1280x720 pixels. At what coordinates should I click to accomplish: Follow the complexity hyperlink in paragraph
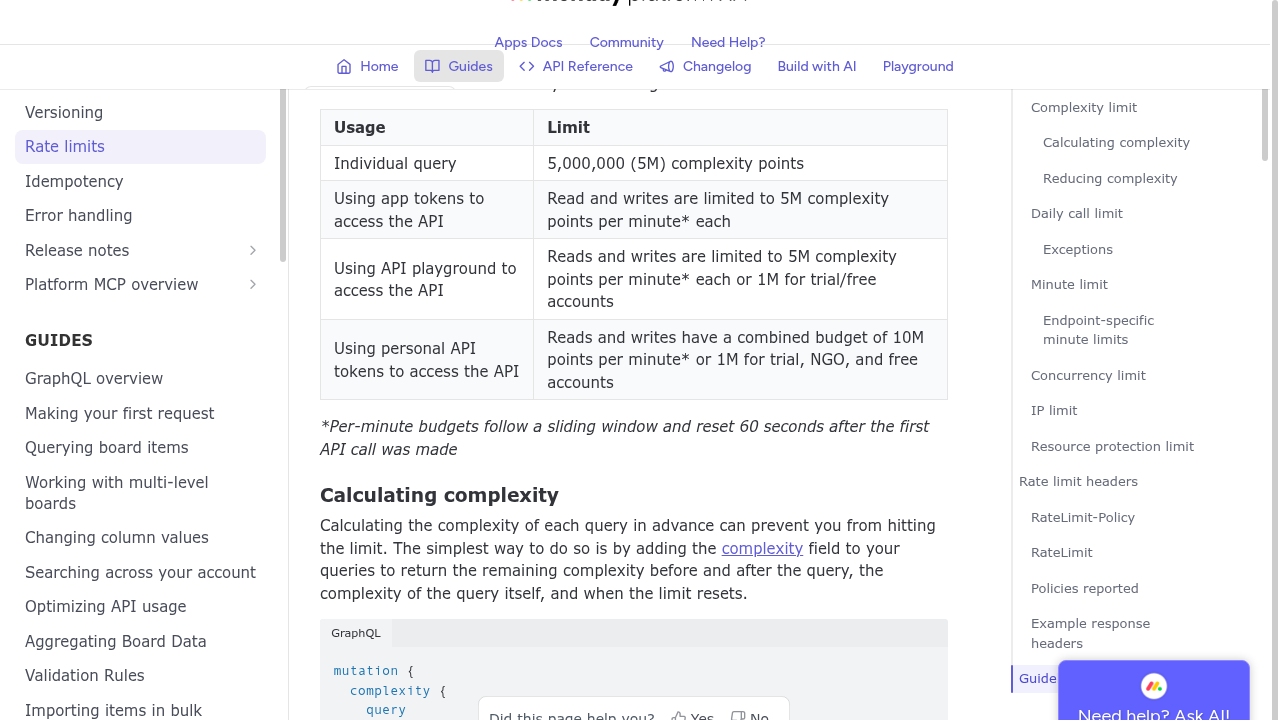point(762,548)
